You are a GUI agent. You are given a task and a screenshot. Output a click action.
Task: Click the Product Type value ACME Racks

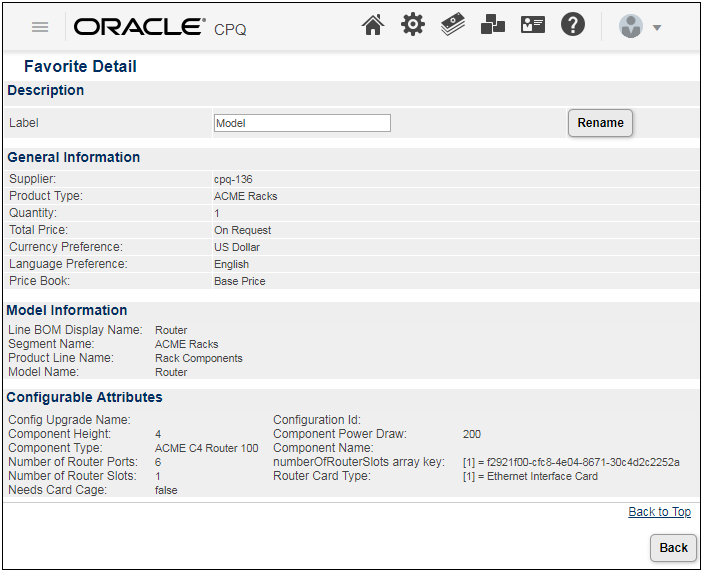(x=246, y=196)
